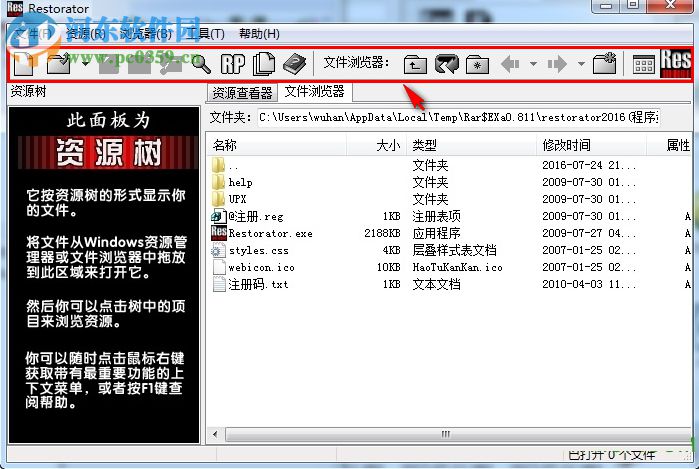Select the UPX folder icon
The image size is (699, 469).
[x=218, y=199]
